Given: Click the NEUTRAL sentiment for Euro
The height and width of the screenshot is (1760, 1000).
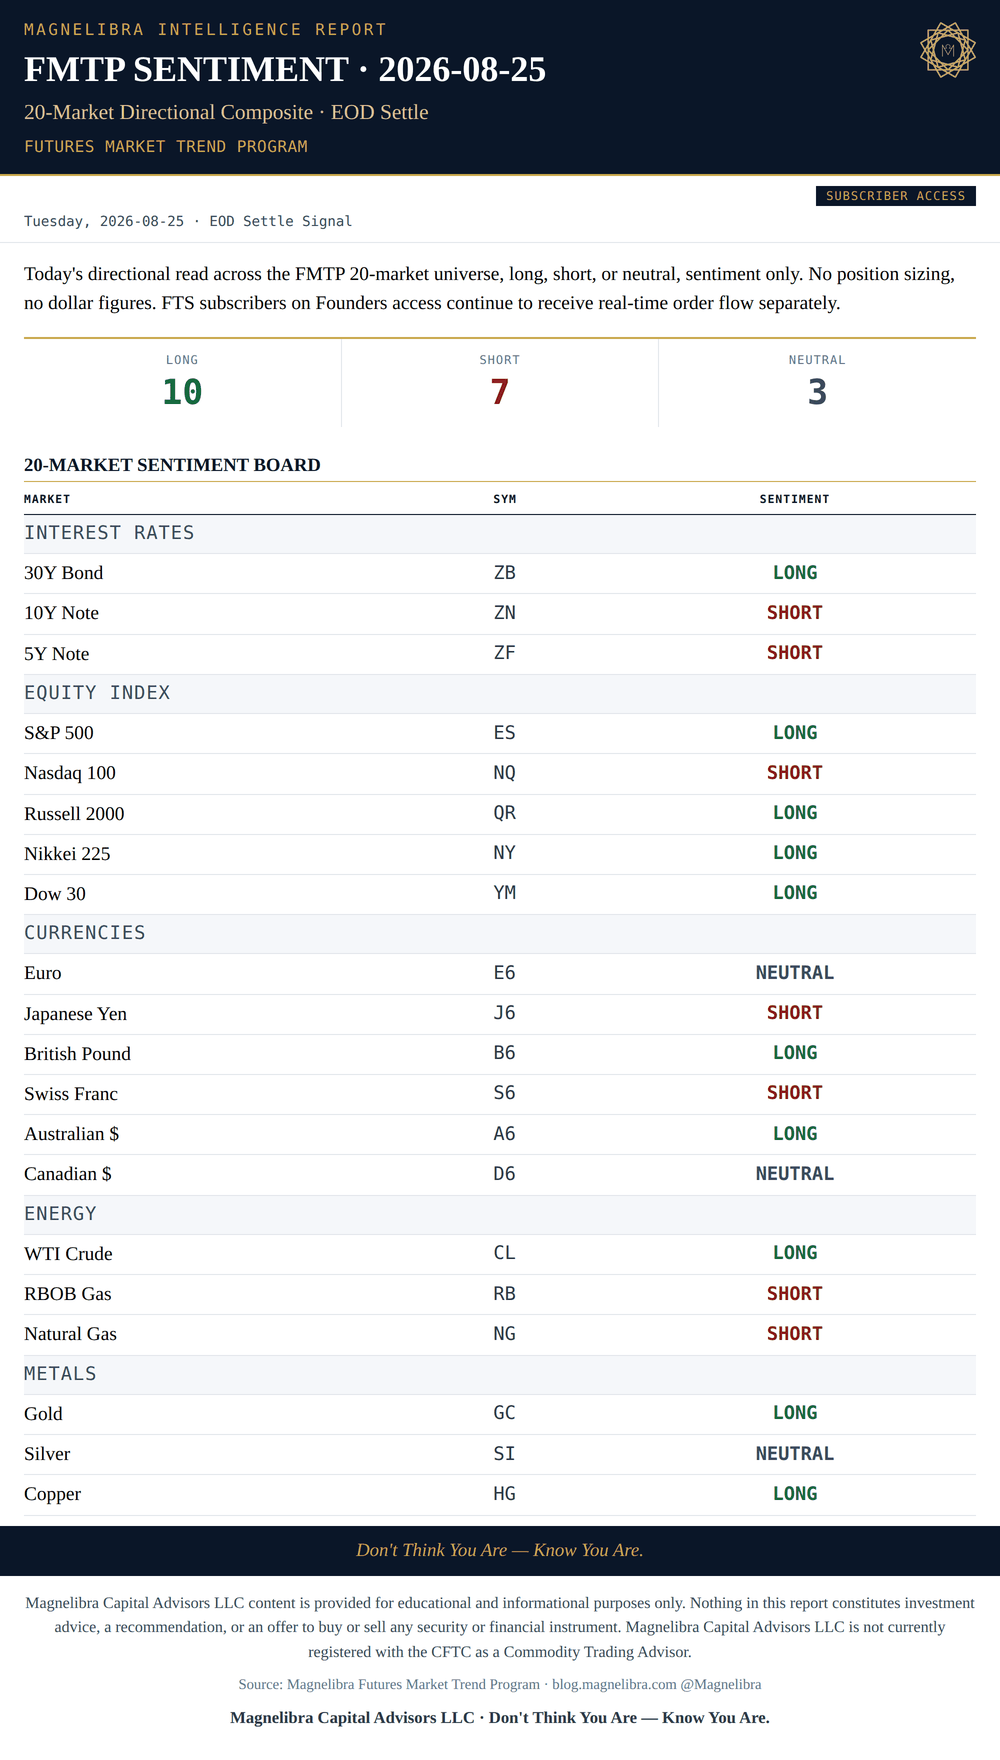Looking at the screenshot, I should (x=794, y=973).
